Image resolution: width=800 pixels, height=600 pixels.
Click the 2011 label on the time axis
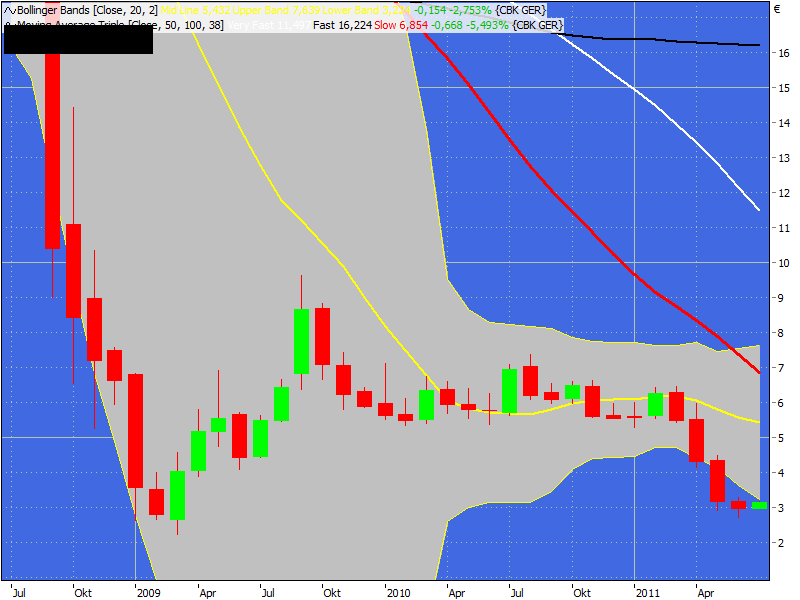pyautogui.click(x=648, y=593)
